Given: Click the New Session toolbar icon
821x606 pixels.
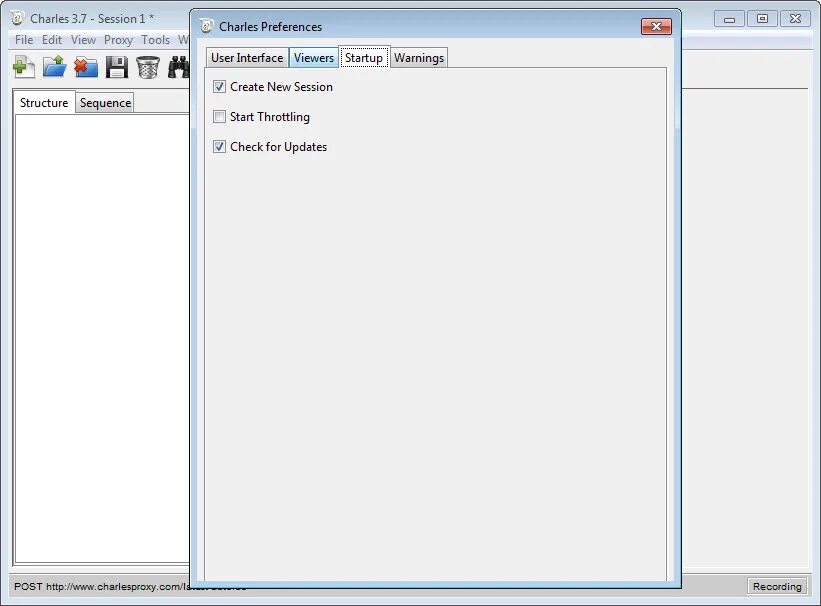Looking at the screenshot, I should click(24, 67).
